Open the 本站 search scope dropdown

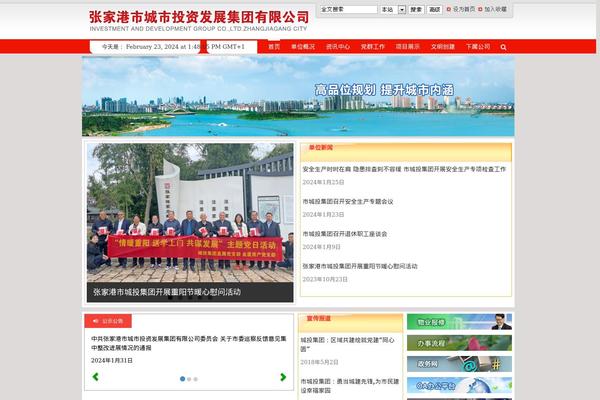(392, 9)
